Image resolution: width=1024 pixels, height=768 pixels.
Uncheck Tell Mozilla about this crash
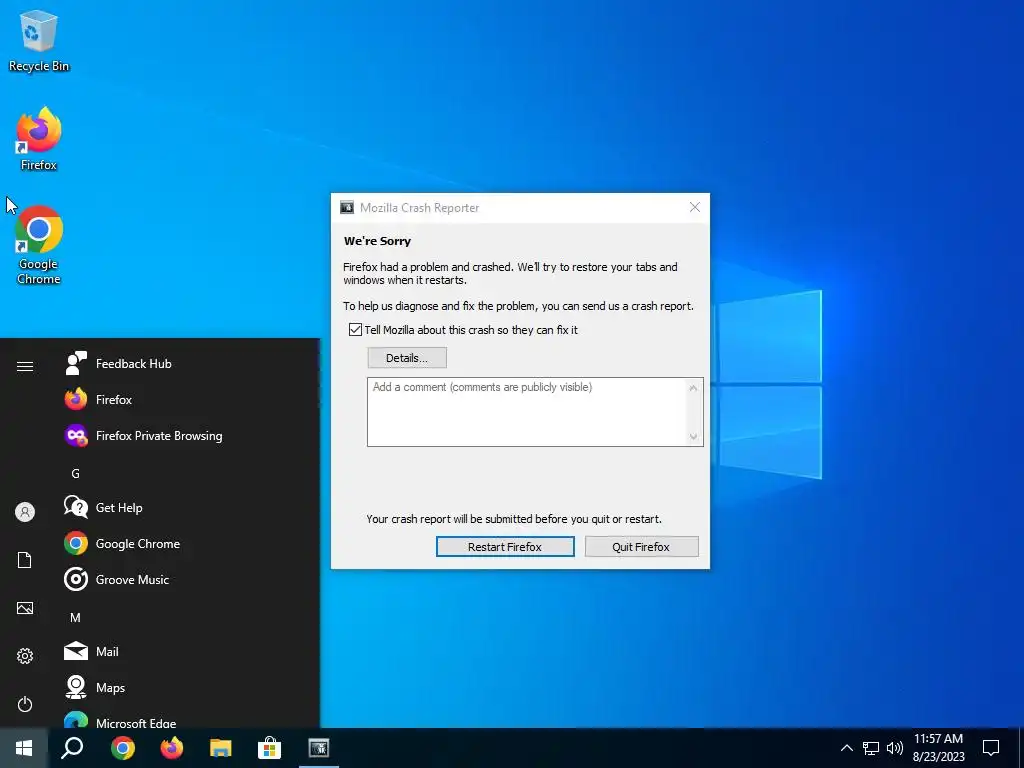click(x=355, y=330)
